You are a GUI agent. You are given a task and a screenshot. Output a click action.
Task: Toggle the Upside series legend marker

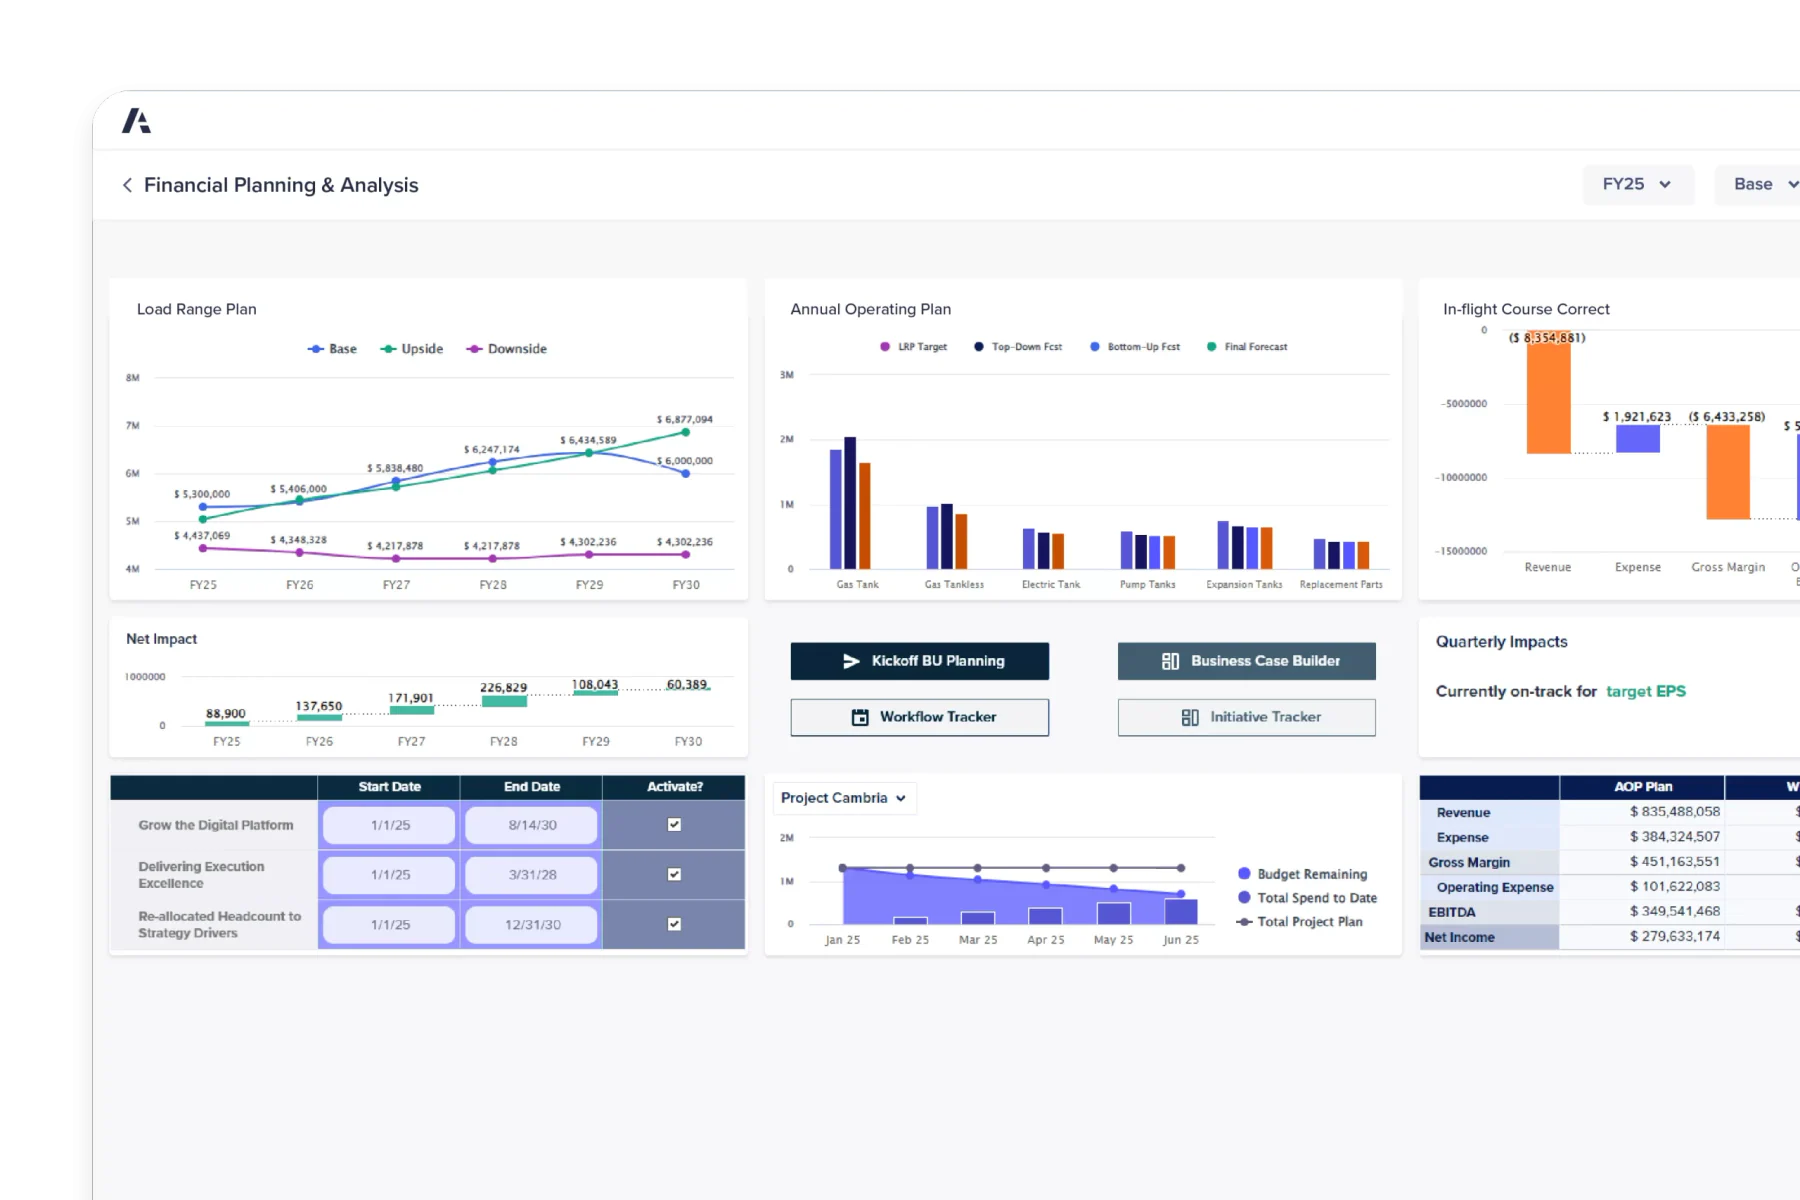pos(388,349)
